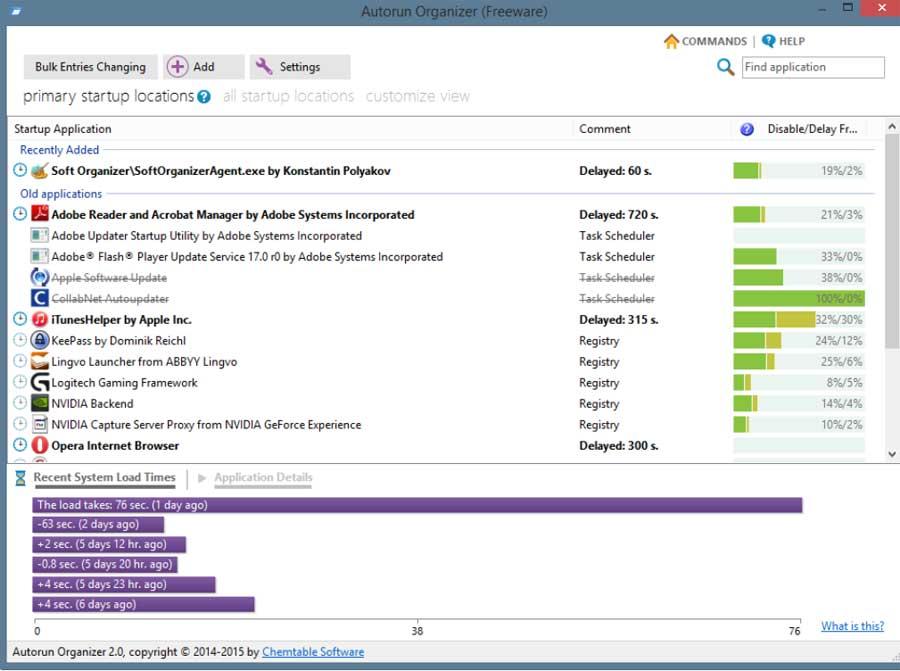Toggle delay clock for NVIDIA Backend
Screen dimensions: 900x671
click(x=20, y=402)
